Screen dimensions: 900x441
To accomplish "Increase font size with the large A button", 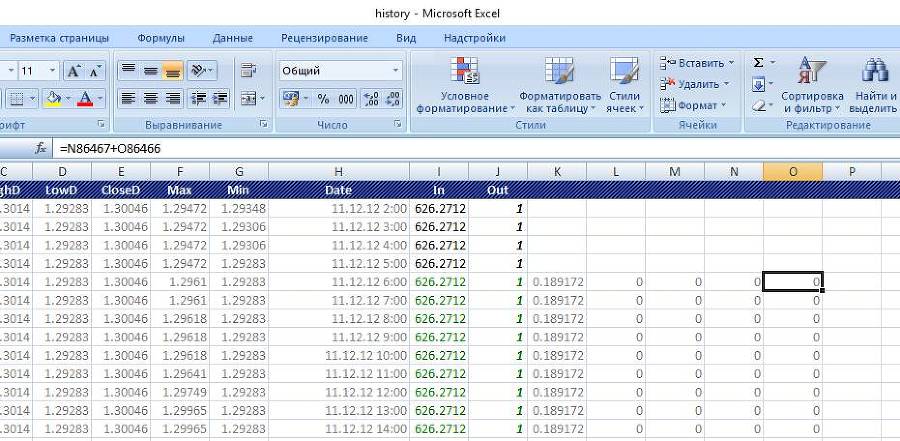I will (x=73, y=71).
